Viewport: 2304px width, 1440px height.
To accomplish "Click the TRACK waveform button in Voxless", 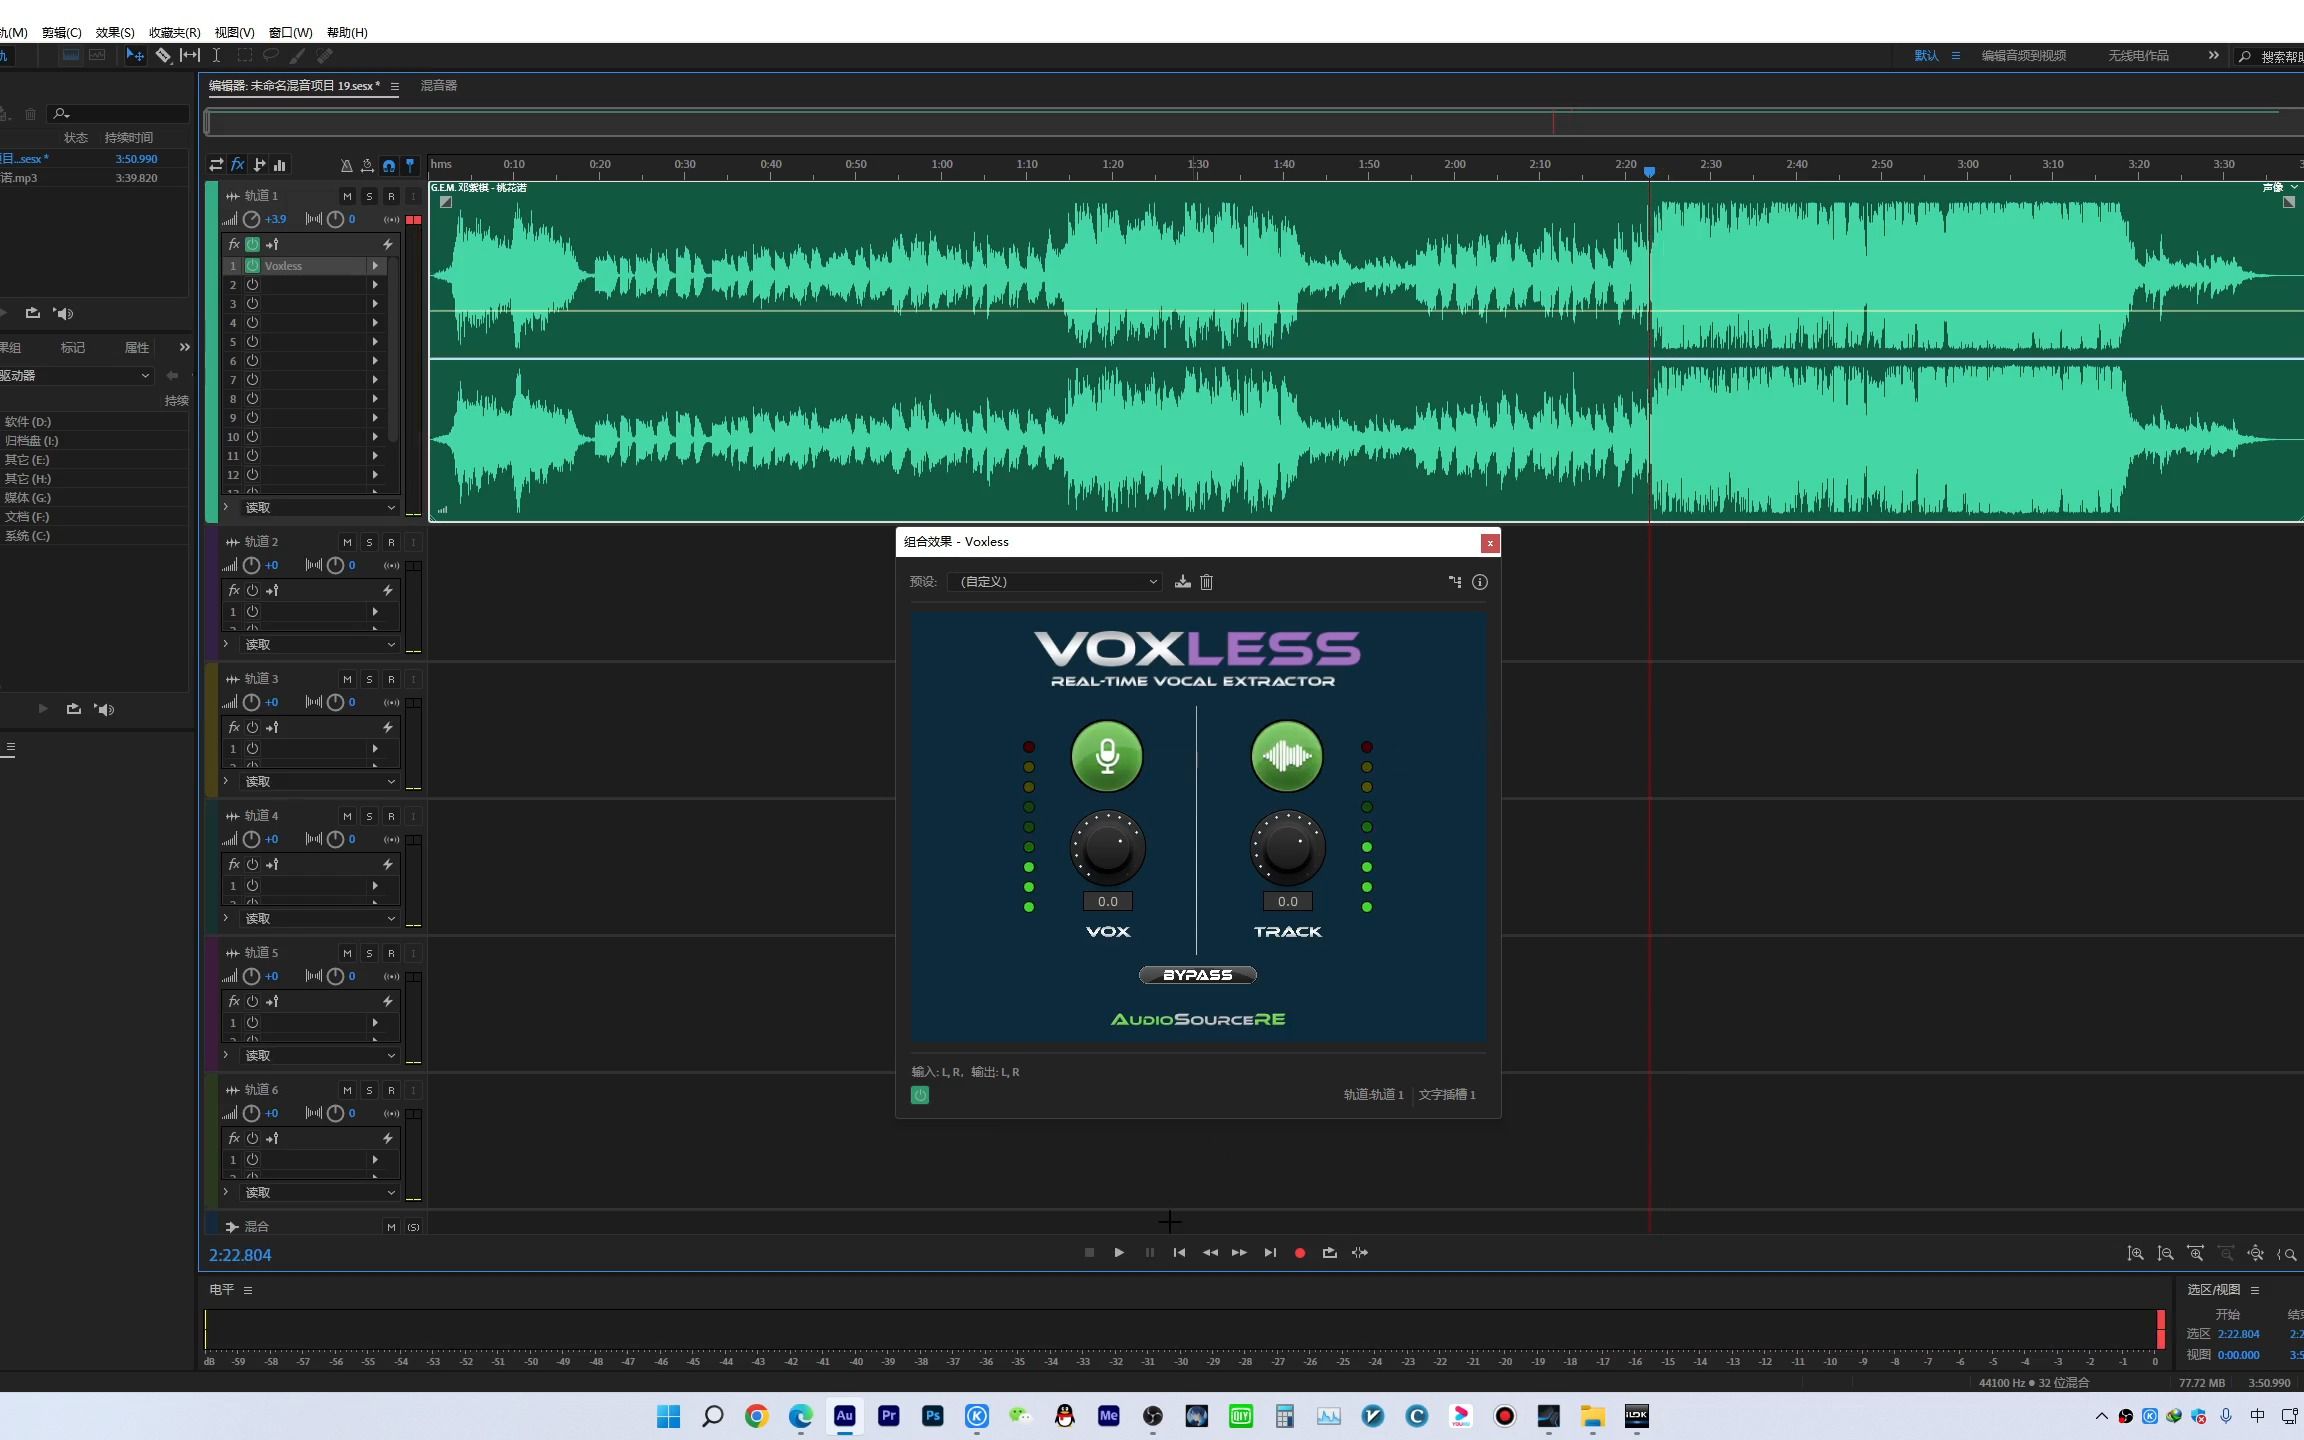I will [1287, 756].
